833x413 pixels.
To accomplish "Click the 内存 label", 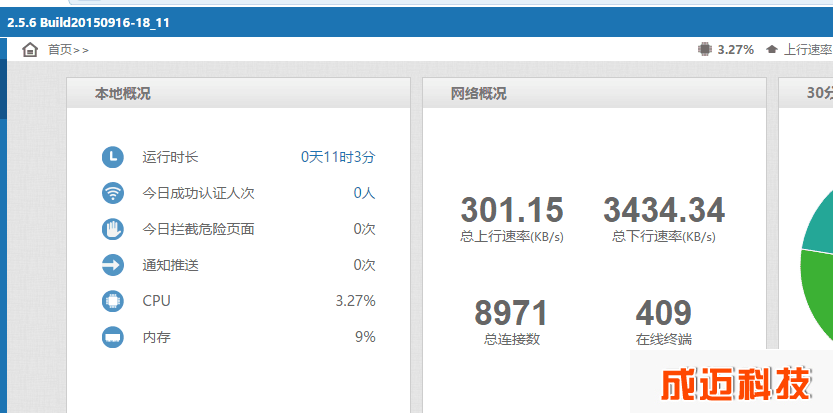I will [x=156, y=337].
